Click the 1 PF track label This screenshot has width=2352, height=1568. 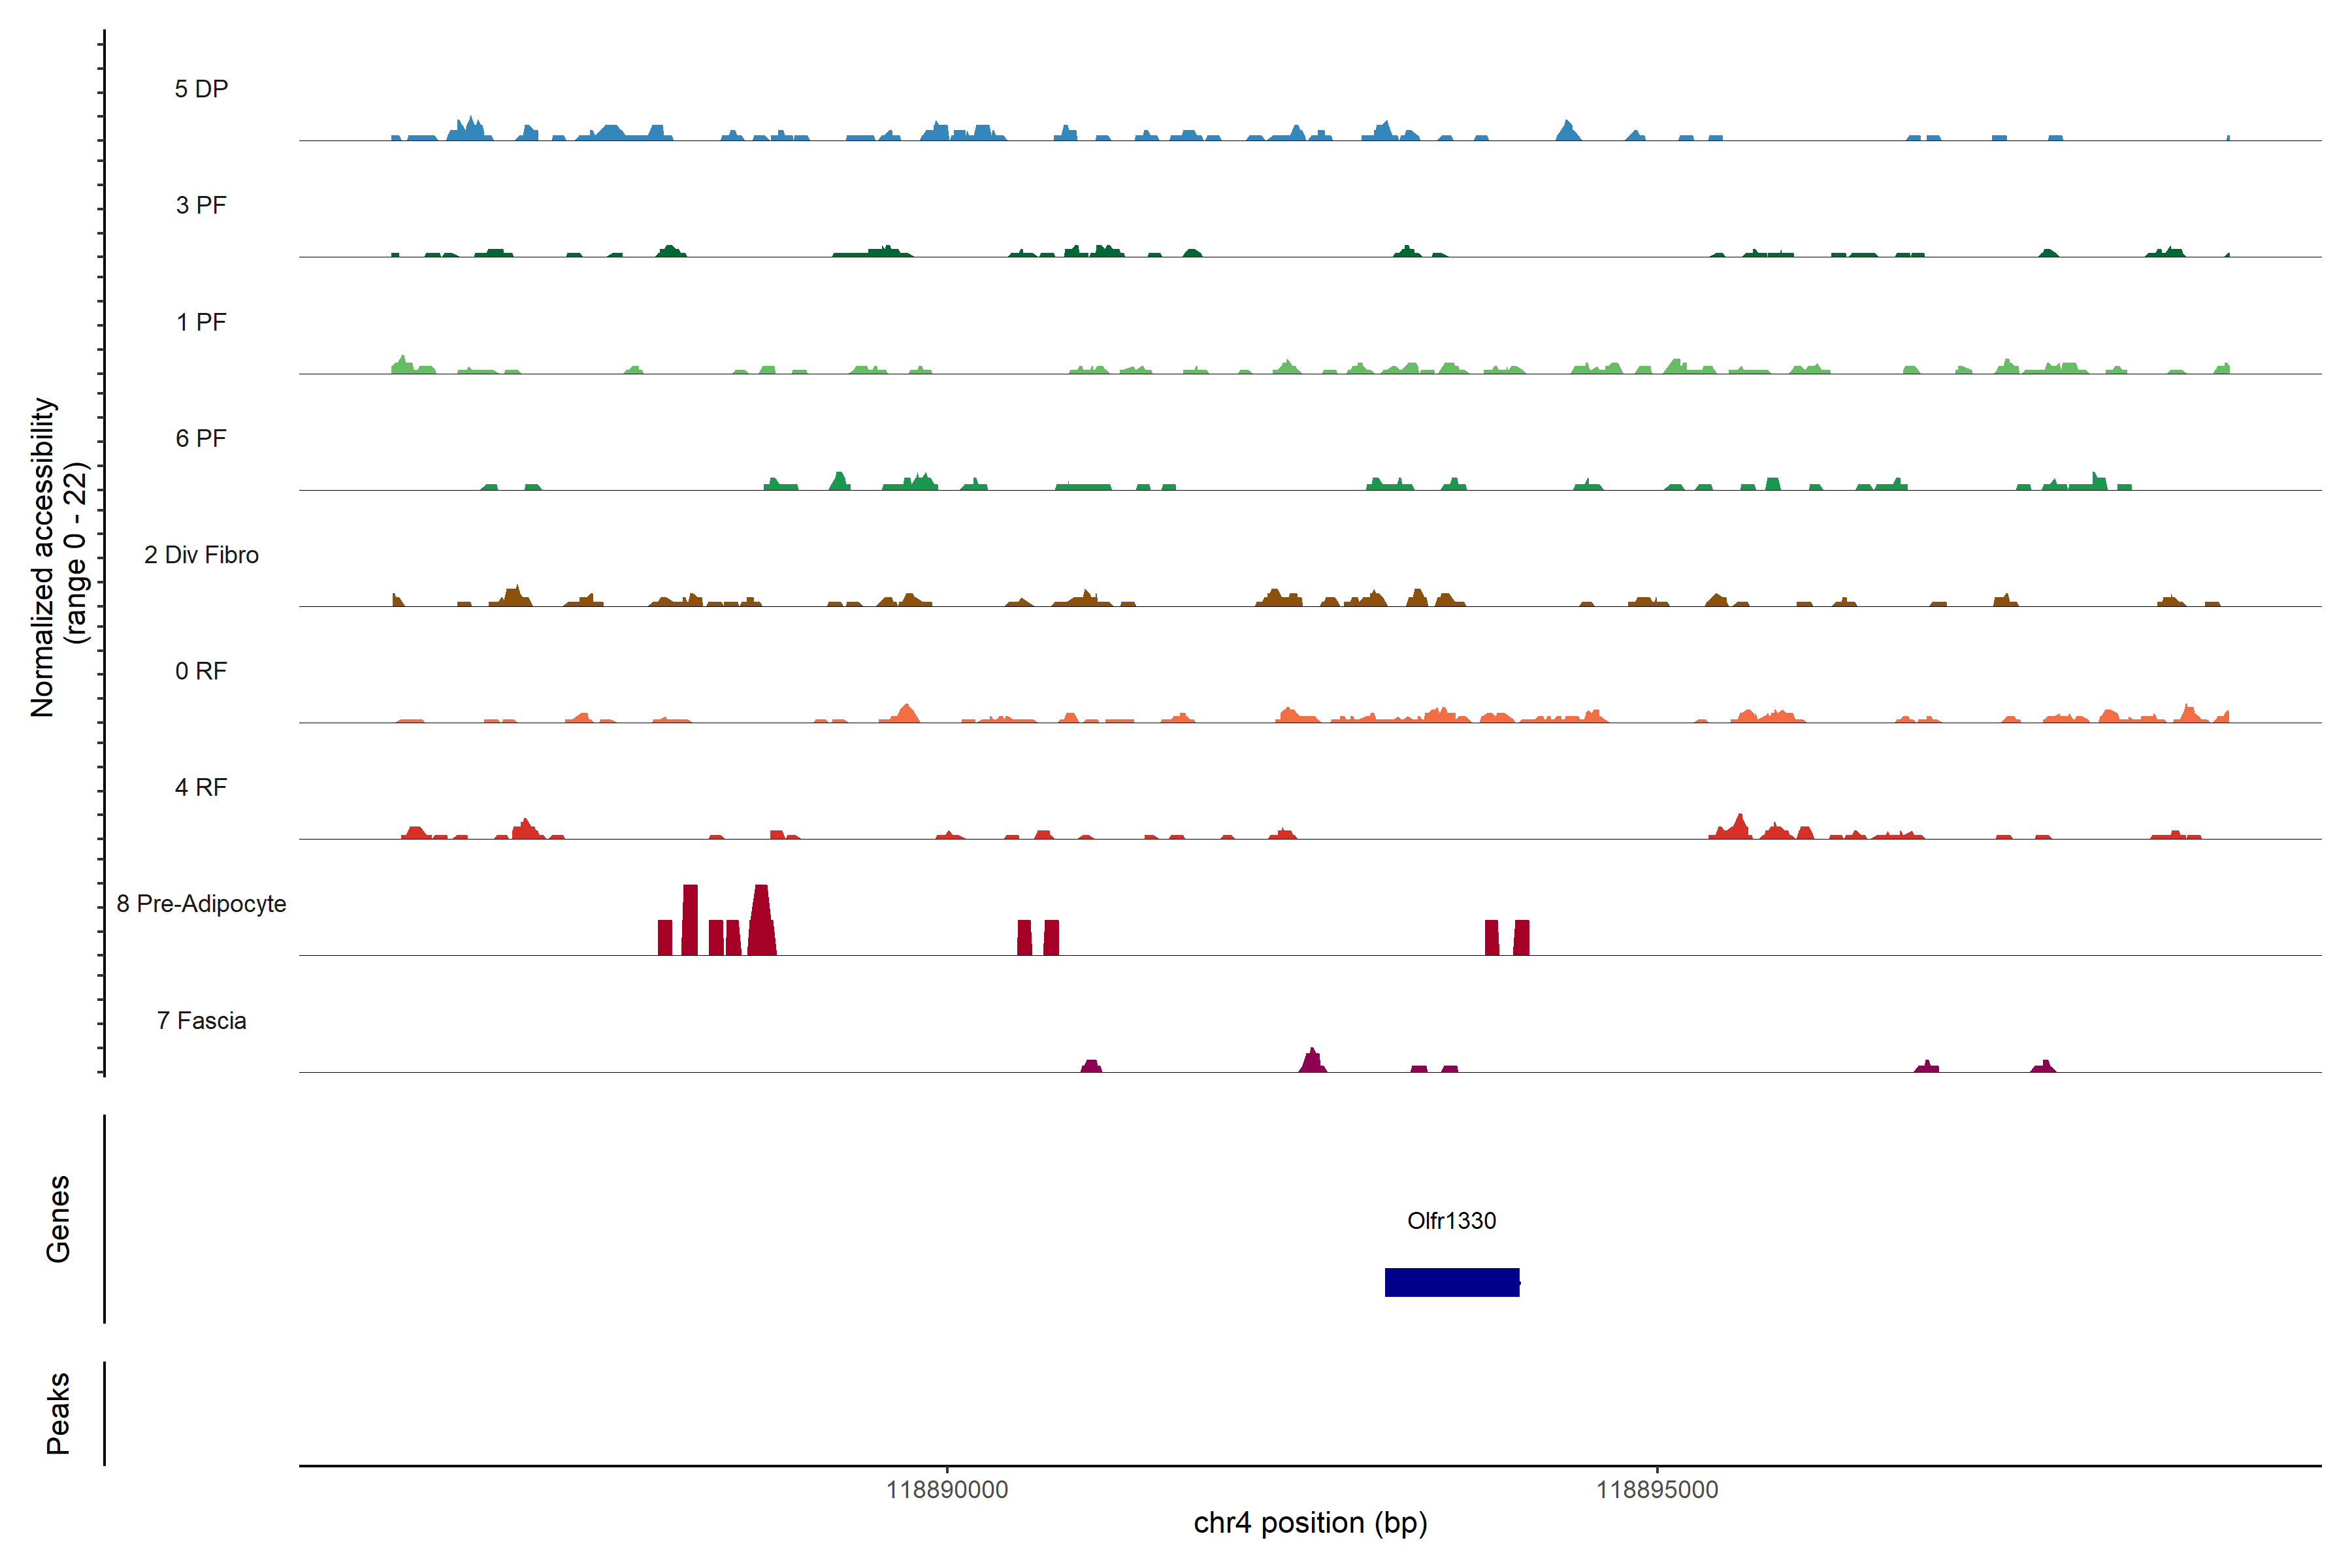(x=201, y=322)
